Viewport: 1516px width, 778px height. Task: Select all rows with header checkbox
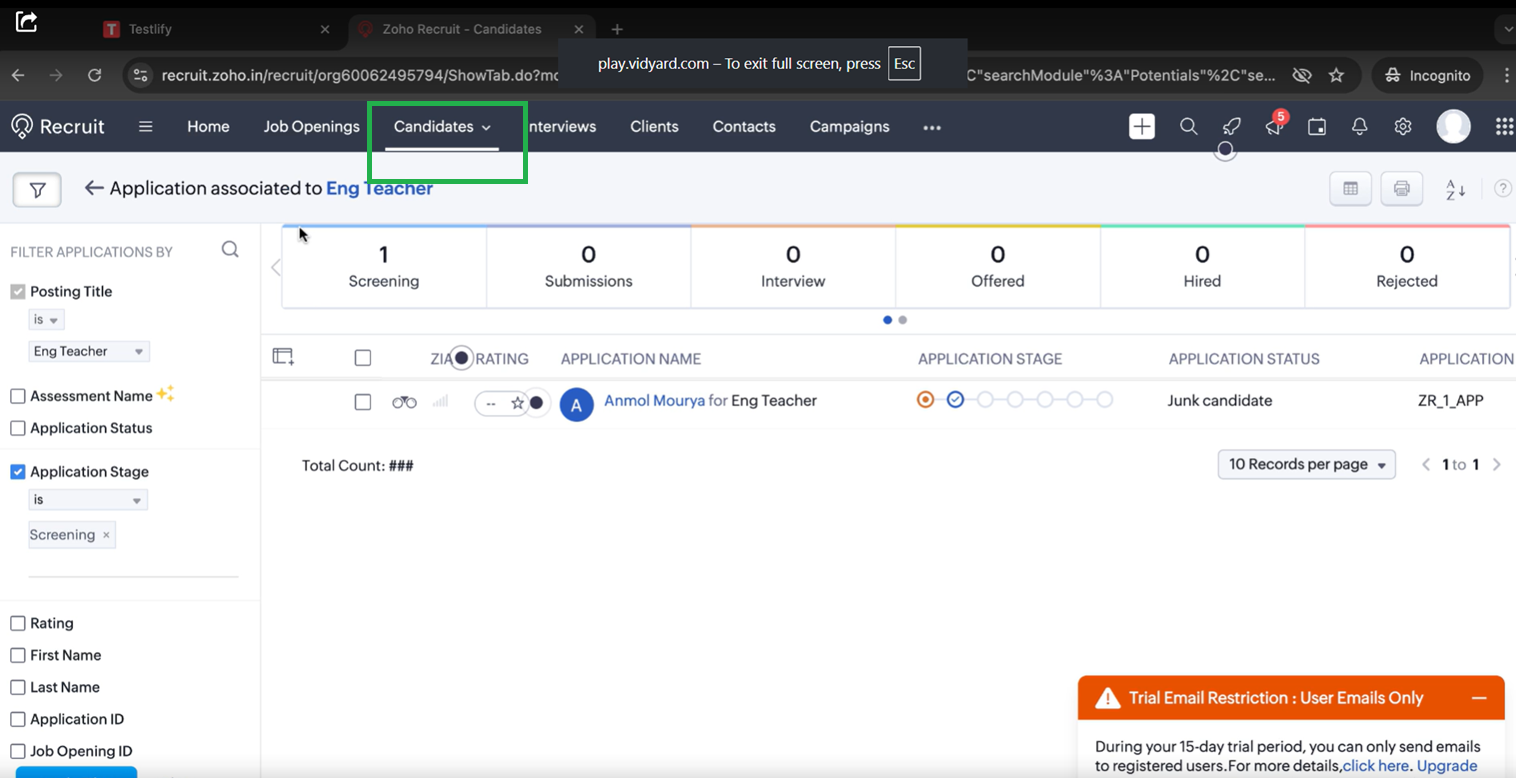(x=363, y=358)
